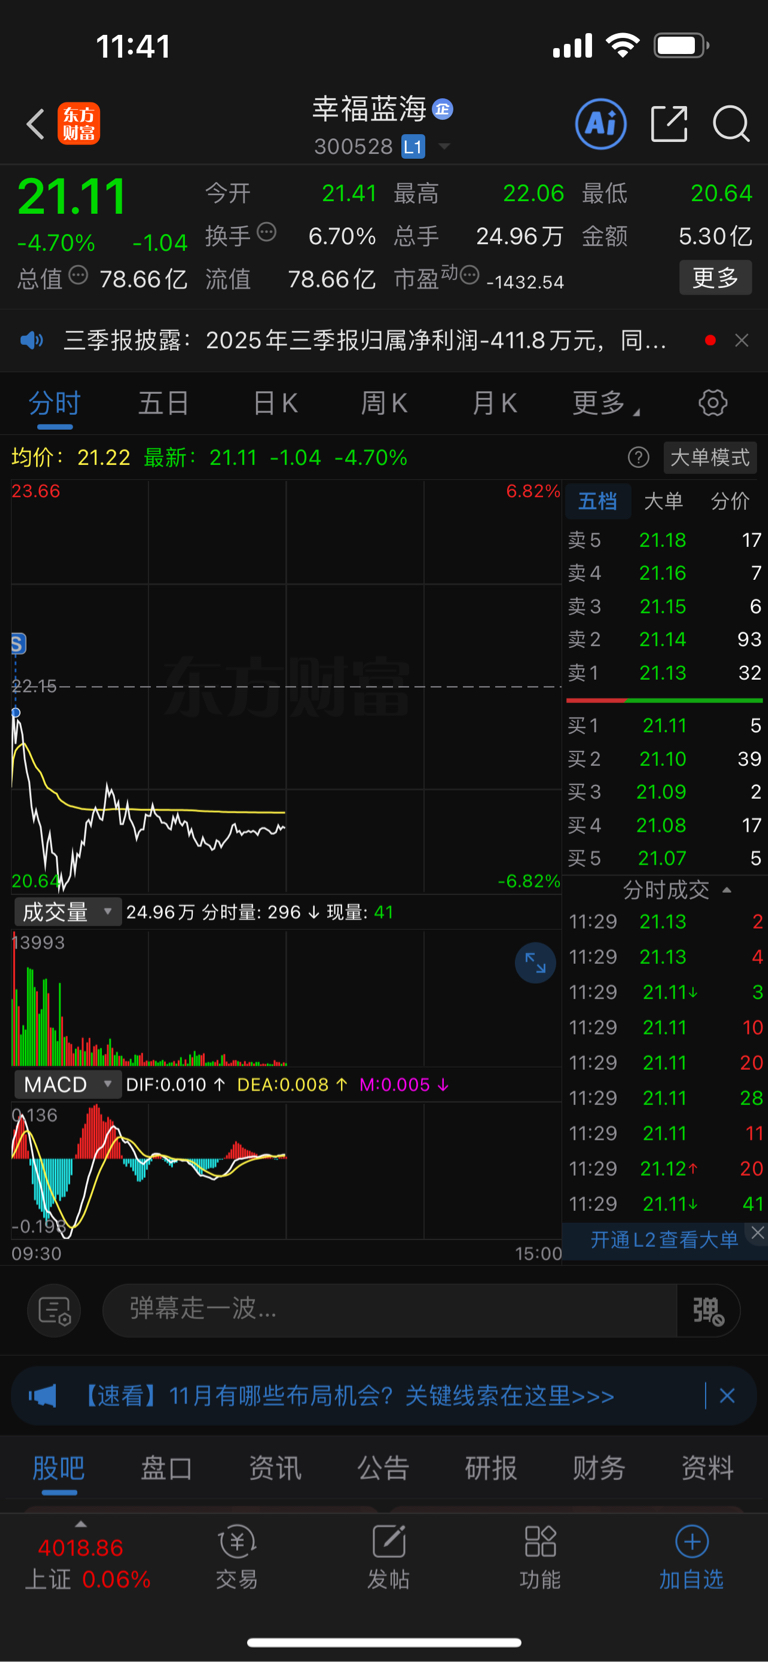Tap info icon next to 总值
768x1662 pixels.
[x=78, y=275]
